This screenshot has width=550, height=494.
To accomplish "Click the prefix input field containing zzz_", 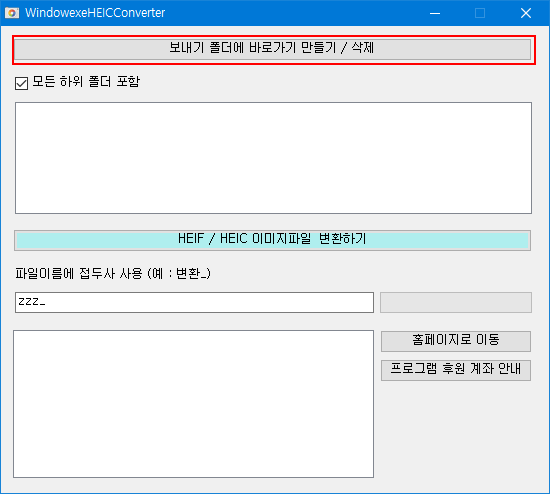I will coord(194,302).
